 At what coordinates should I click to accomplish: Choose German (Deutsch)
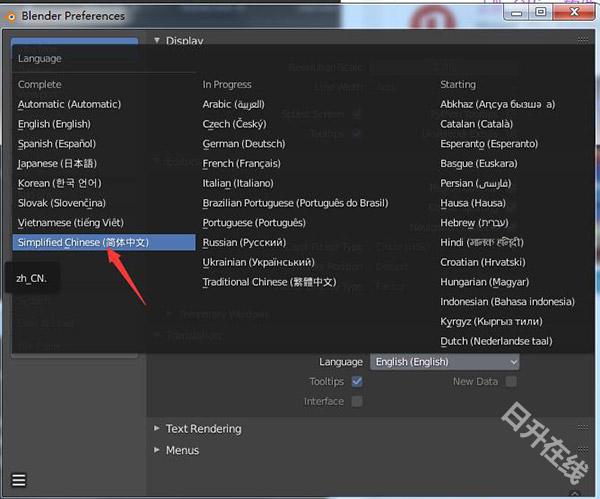(x=244, y=144)
